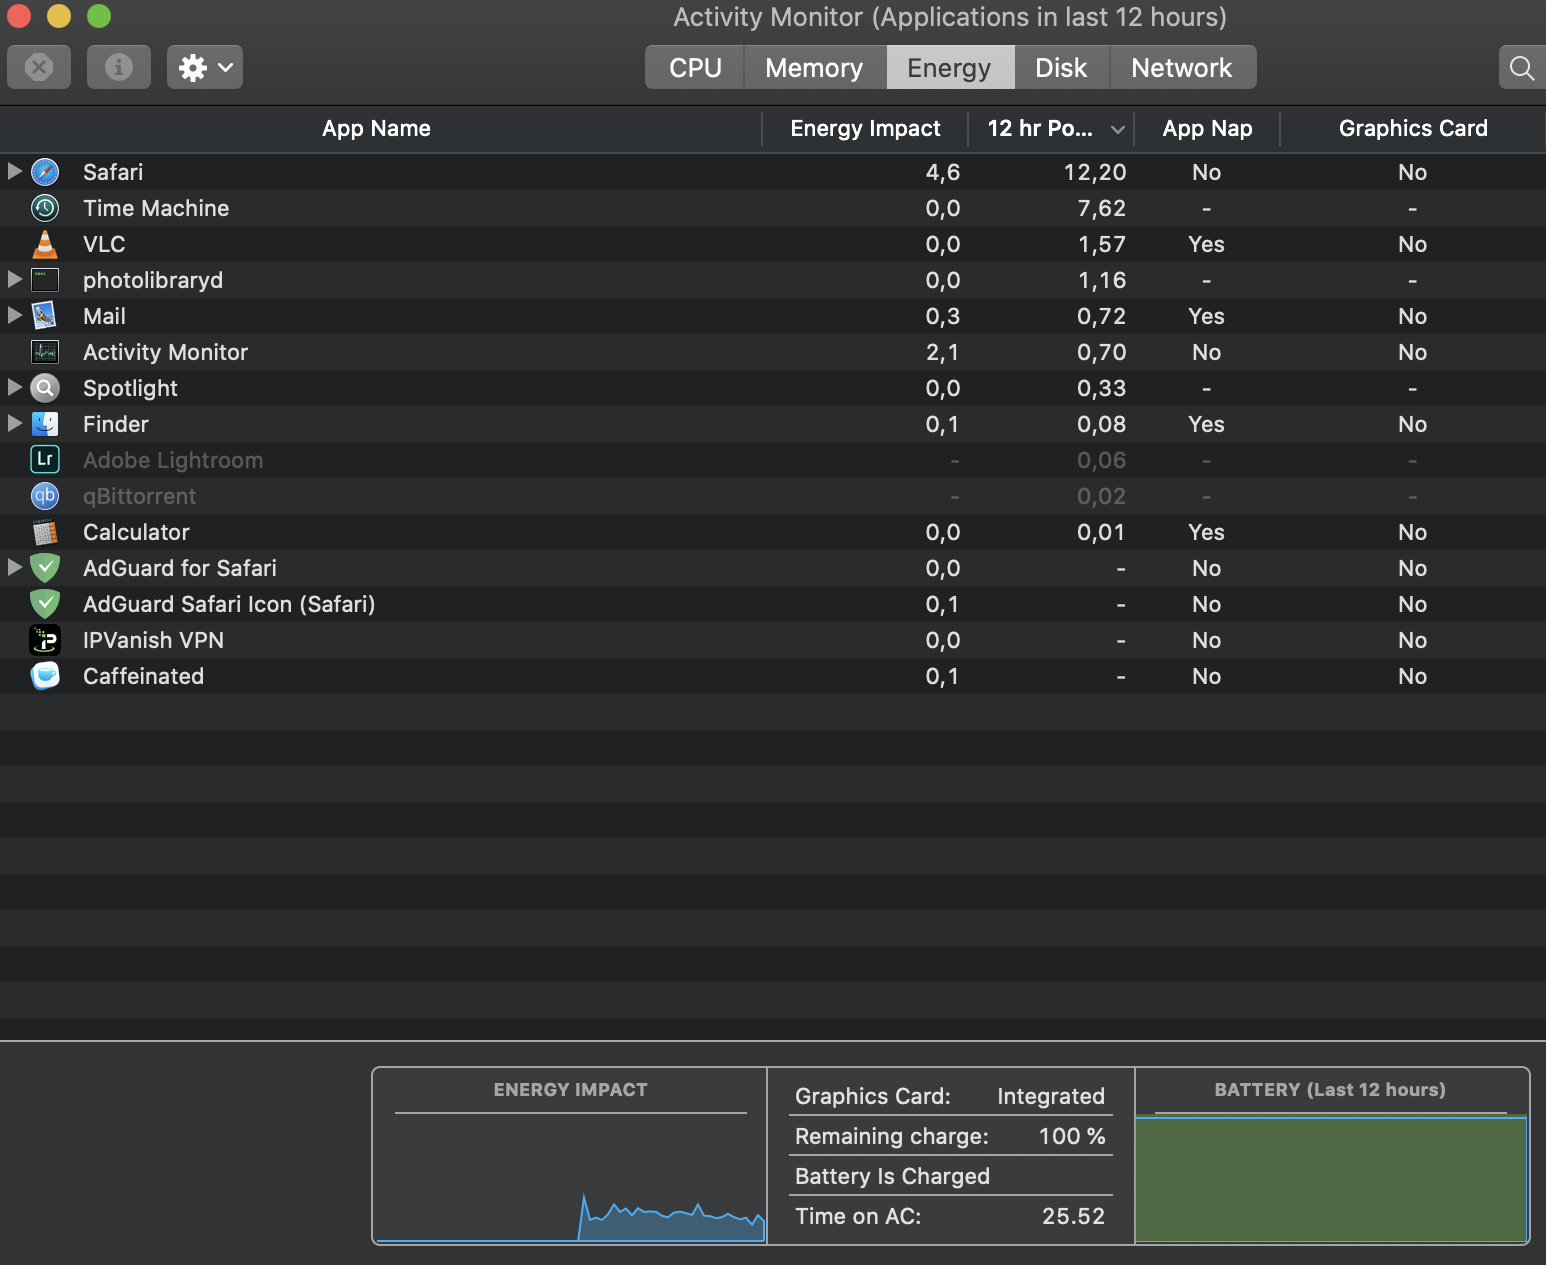Select the Activity Monitor app icon
Viewport: 1546px width, 1265px height.
(45, 352)
